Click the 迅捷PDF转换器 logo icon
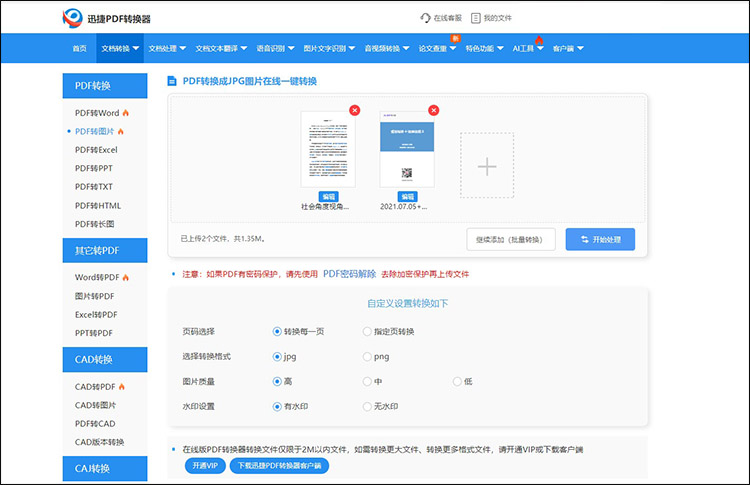This screenshot has height=485, width=750. 73,18
